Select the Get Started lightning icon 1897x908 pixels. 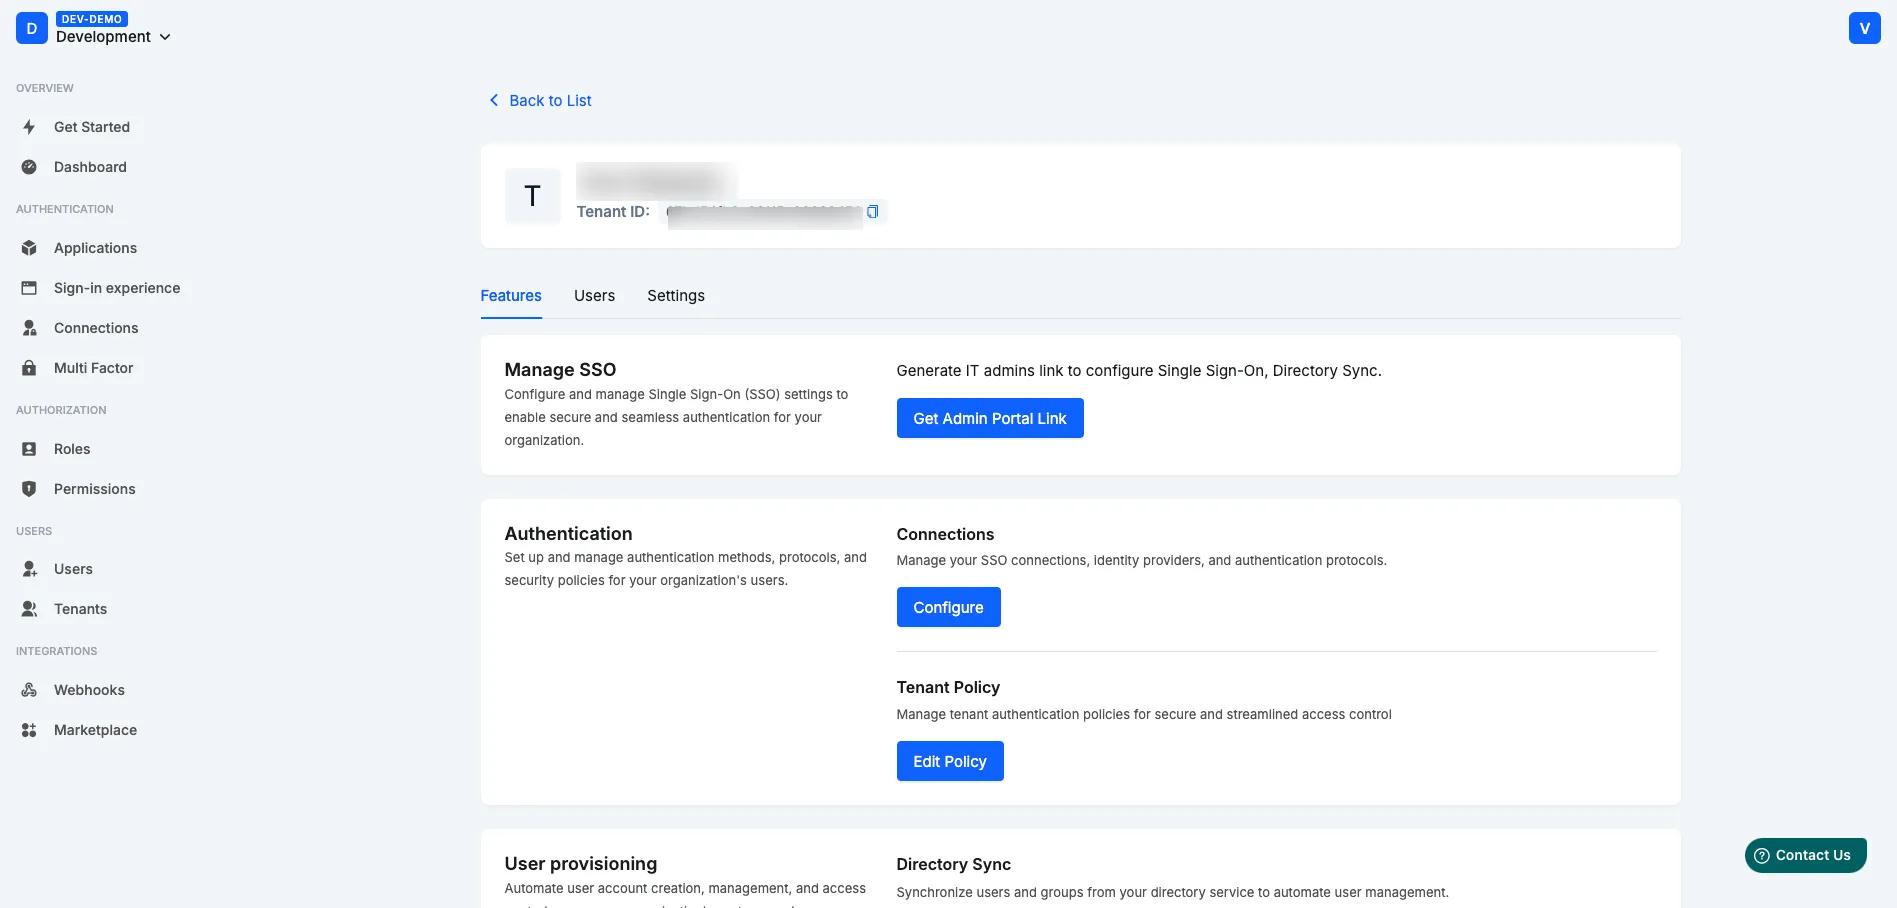[x=28, y=127]
